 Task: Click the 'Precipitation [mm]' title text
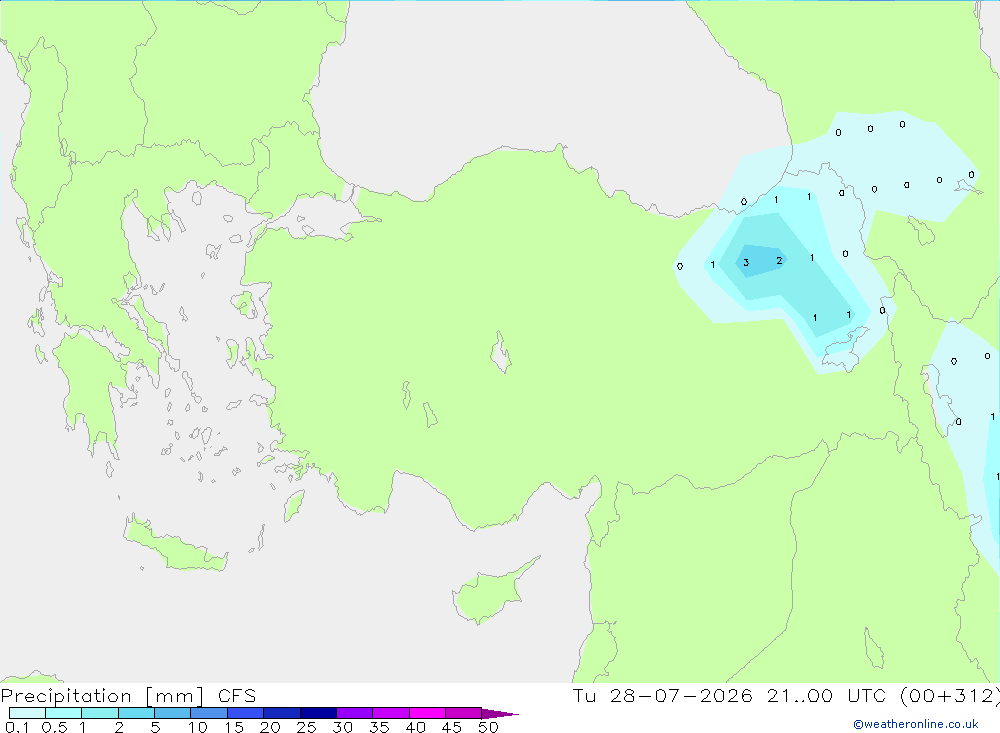click(x=103, y=696)
